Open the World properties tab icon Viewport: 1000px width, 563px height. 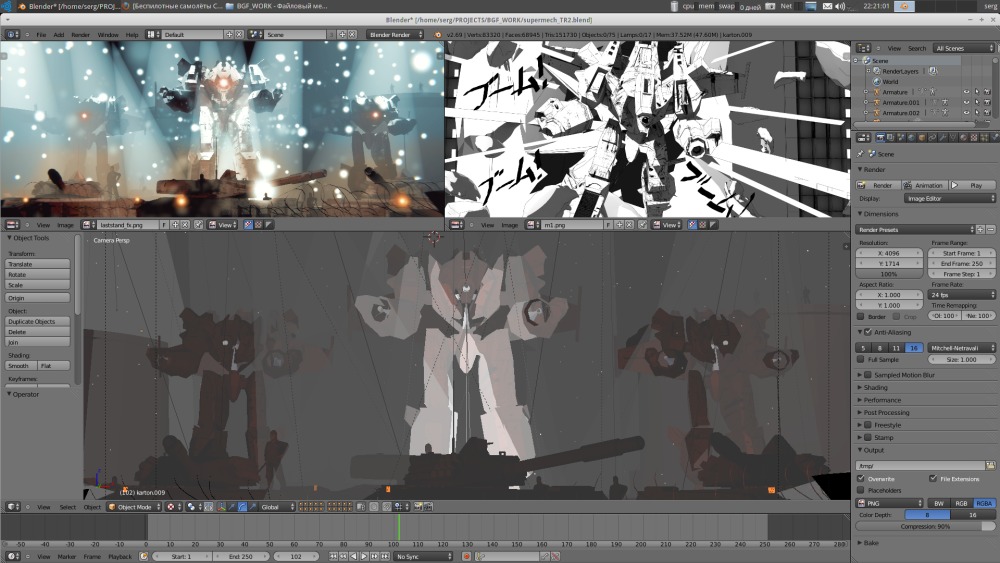pos(911,137)
